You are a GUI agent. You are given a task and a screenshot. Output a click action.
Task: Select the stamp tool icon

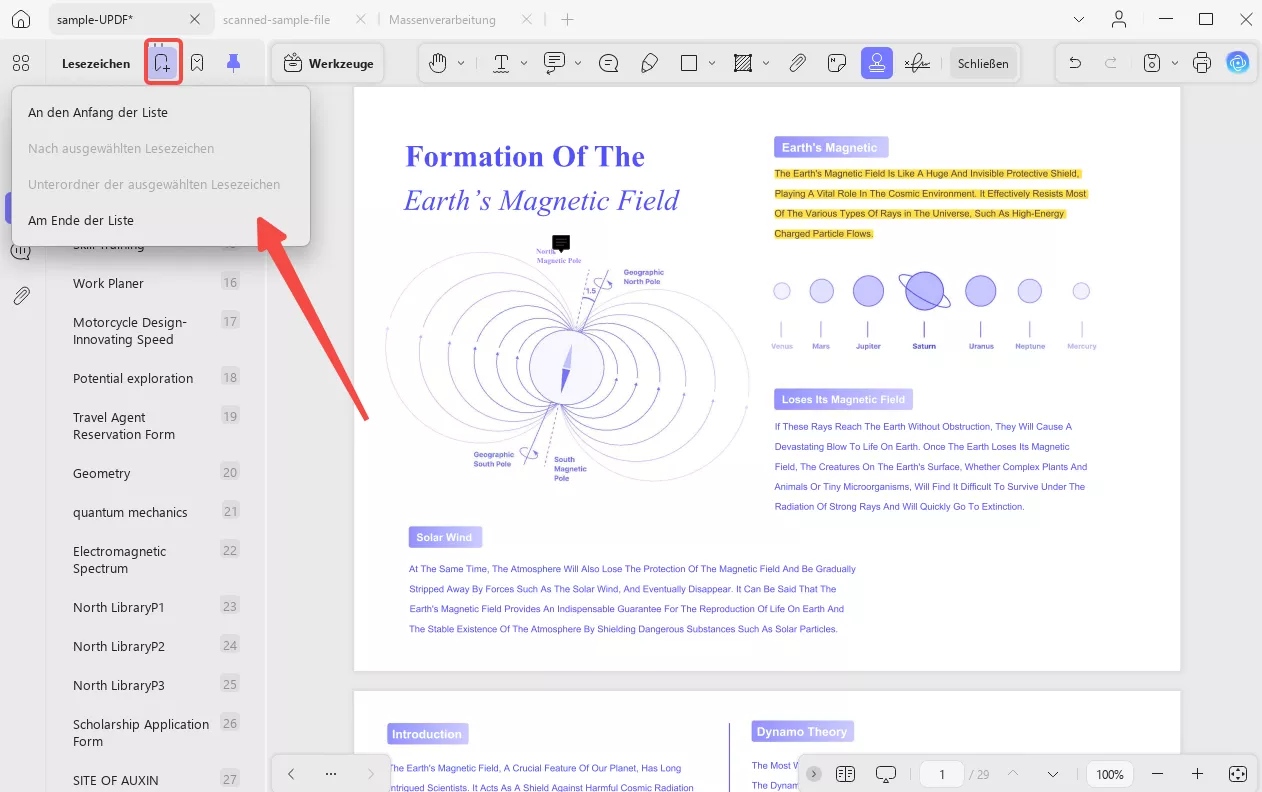[x=877, y=63]
